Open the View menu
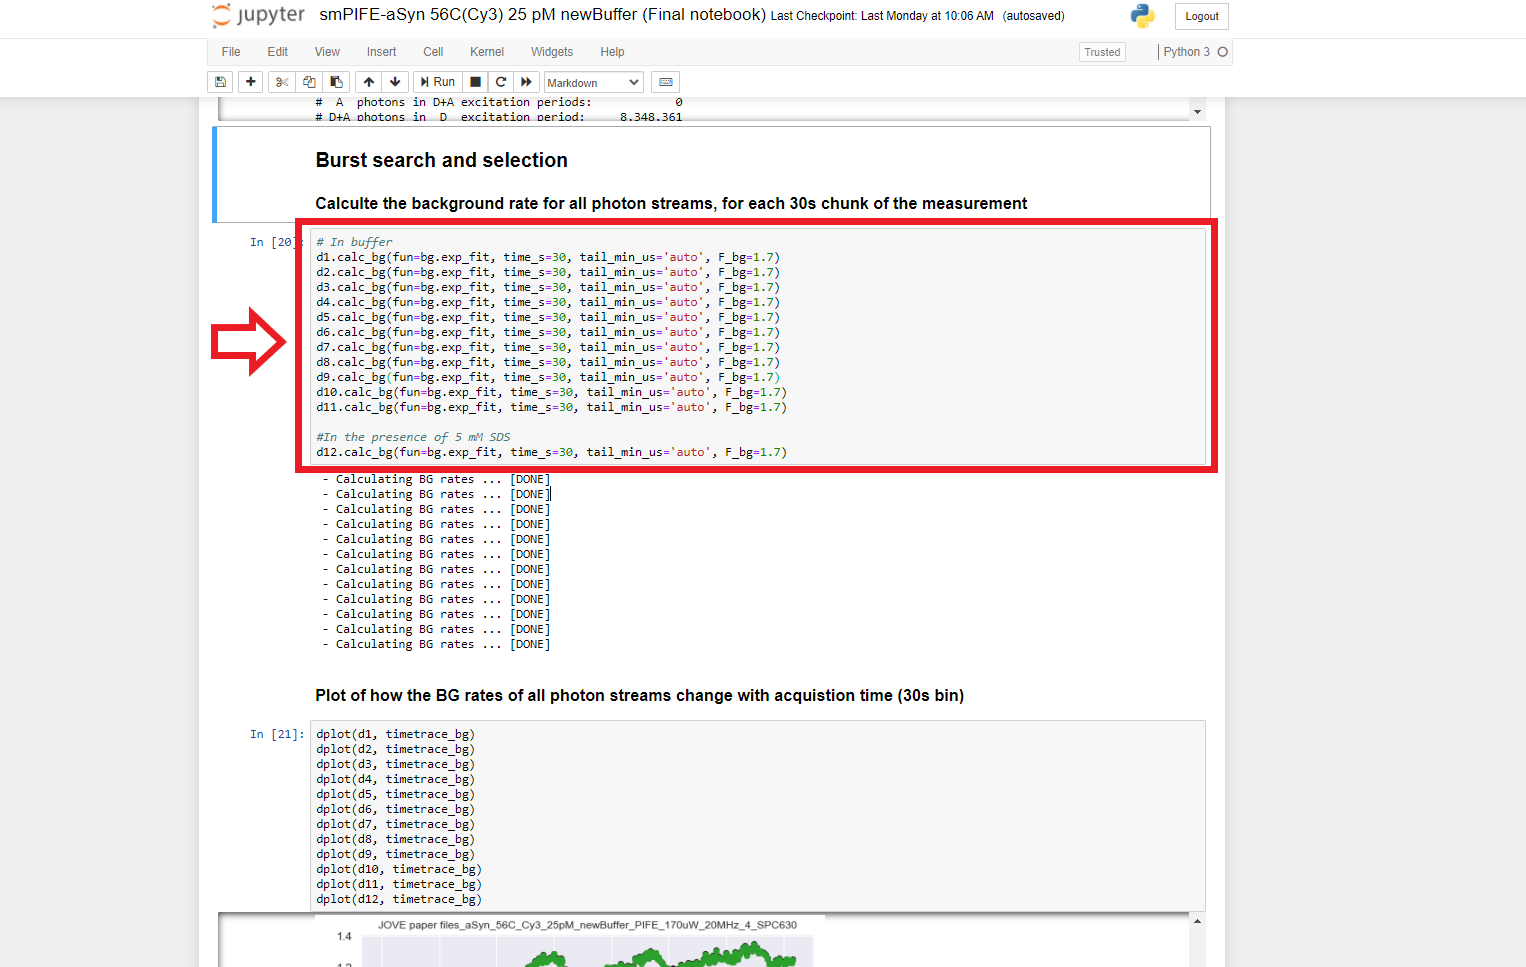This screenshot has height=967, width=1526. (327, 52)
